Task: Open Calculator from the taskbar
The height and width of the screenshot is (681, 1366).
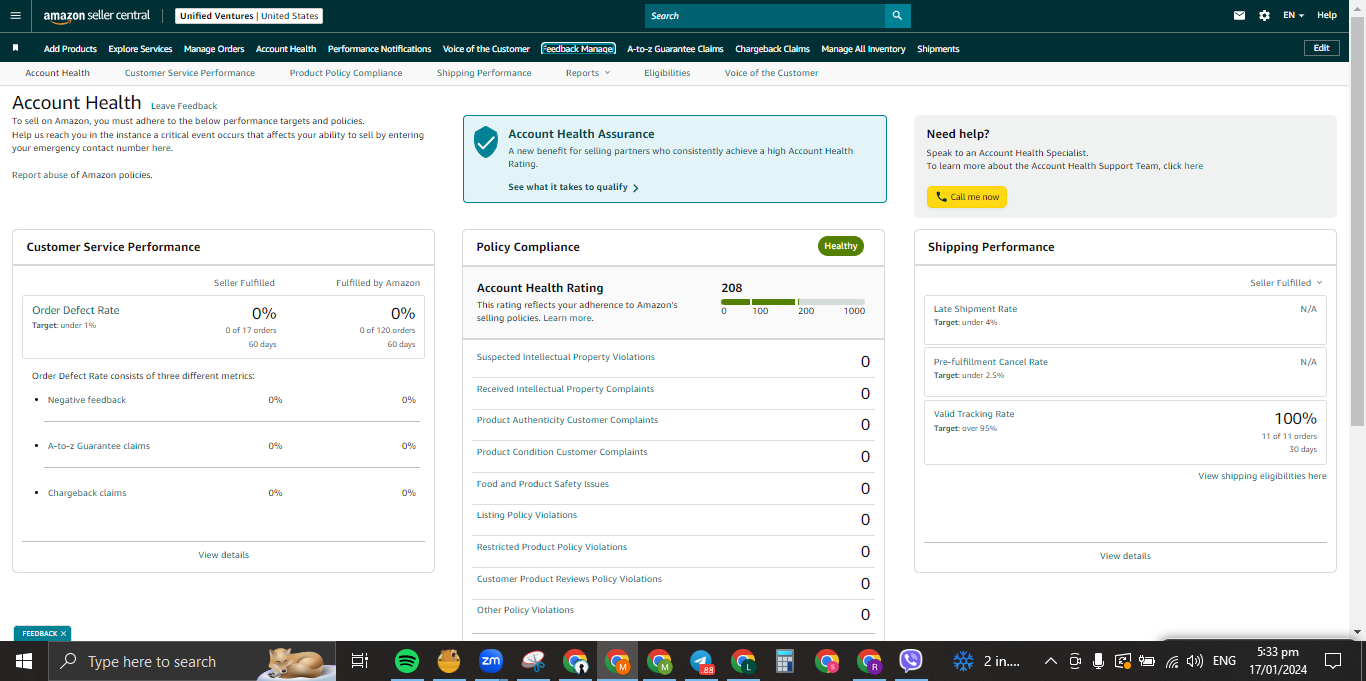Action: (785, 661)
